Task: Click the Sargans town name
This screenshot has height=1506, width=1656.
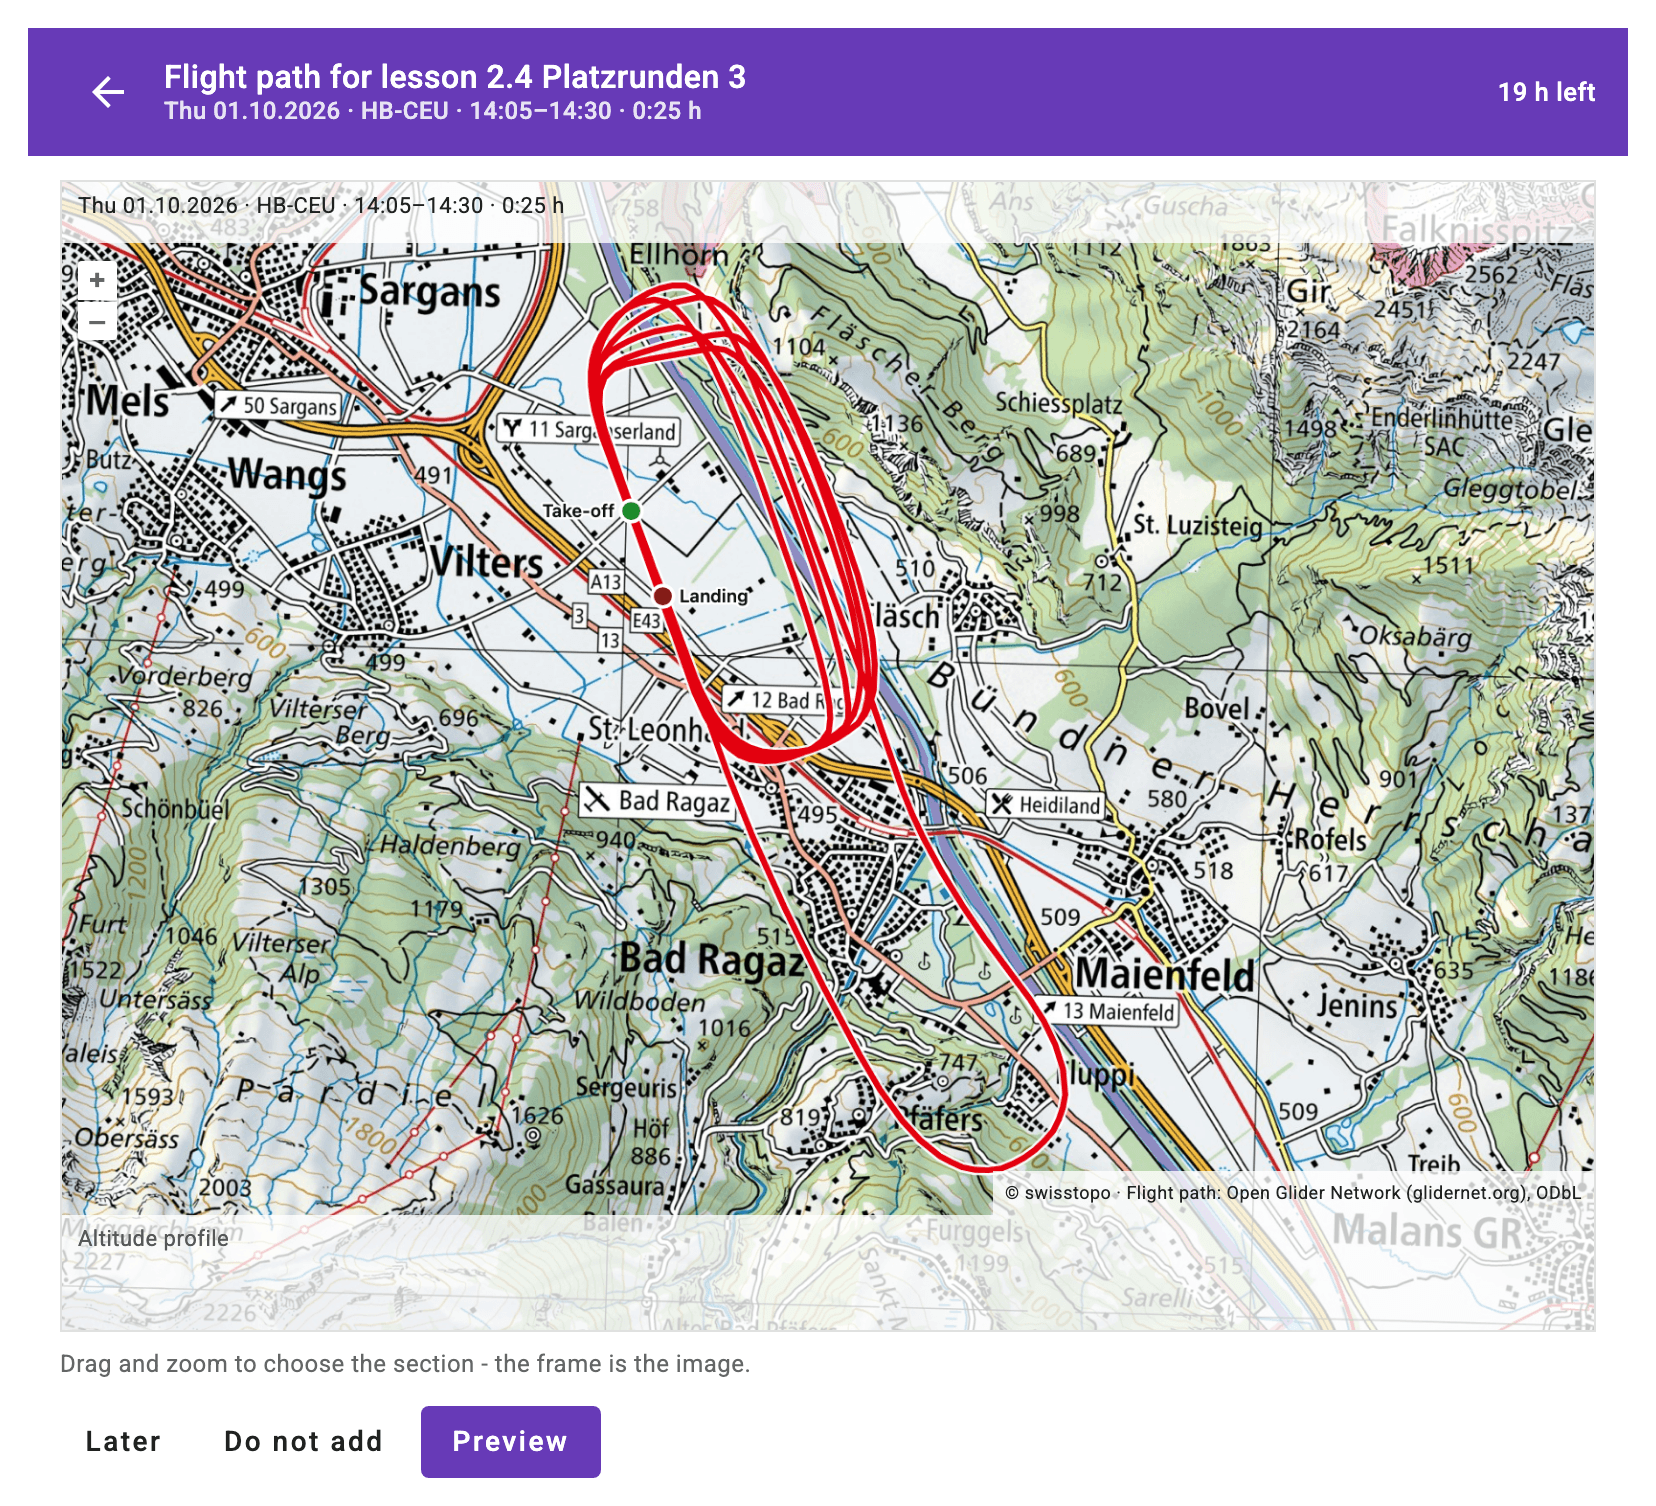Action: tap(429, 292)
